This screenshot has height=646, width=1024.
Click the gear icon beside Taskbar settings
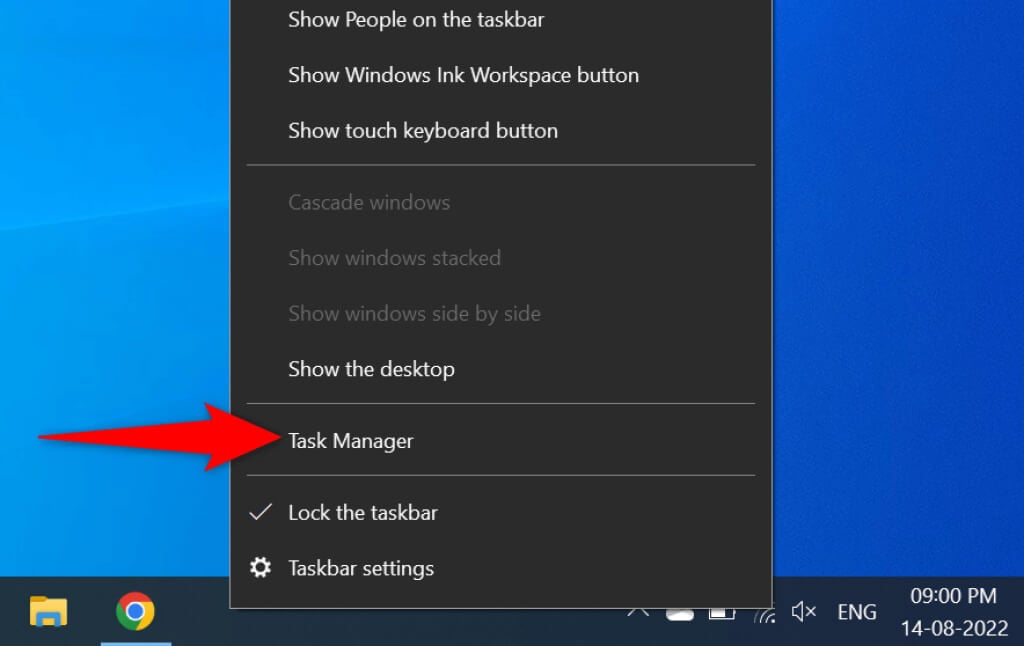click(x=260, y=568)
